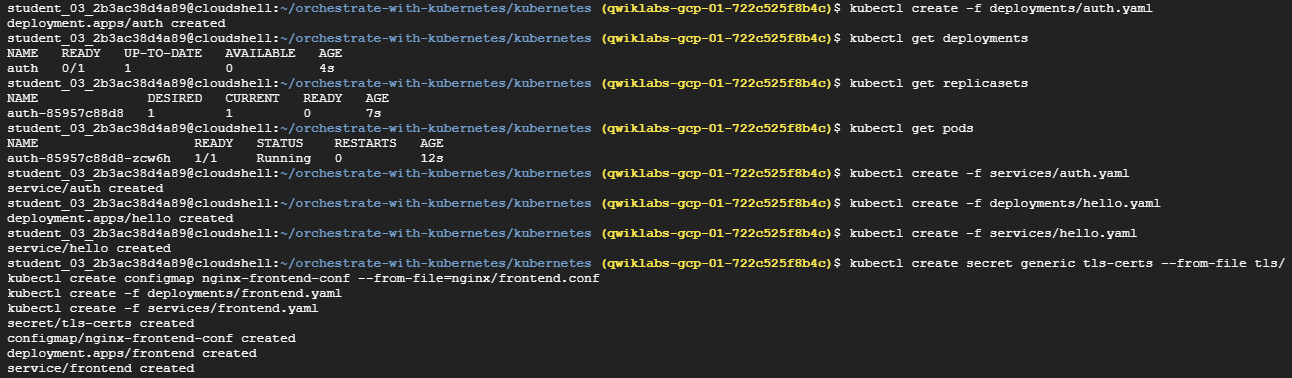This screenshot has height=378, width=1292.
Task: Click the 'kubectl get replicasets' command text
Action: tap(939, 83)
